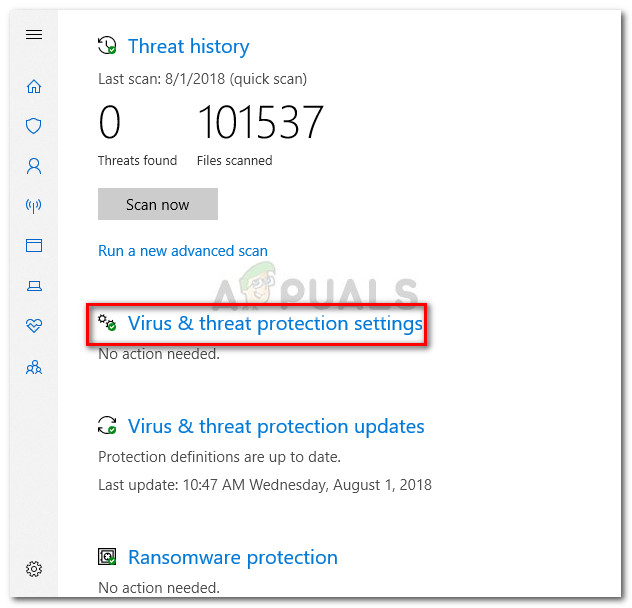Click Run a new advanced scan link

point(183,251)
